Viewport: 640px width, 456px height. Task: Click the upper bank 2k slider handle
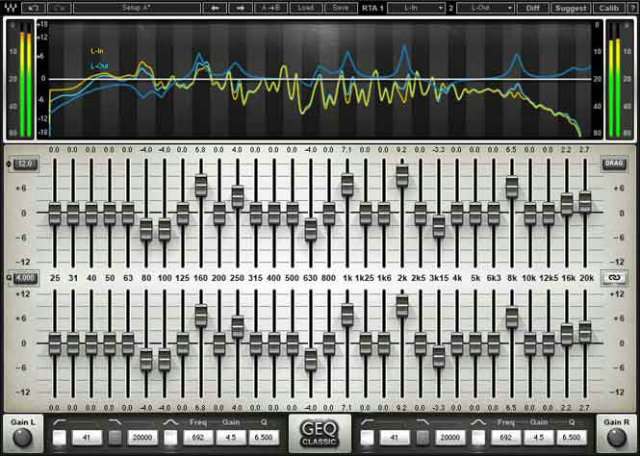tap(402, 176)
